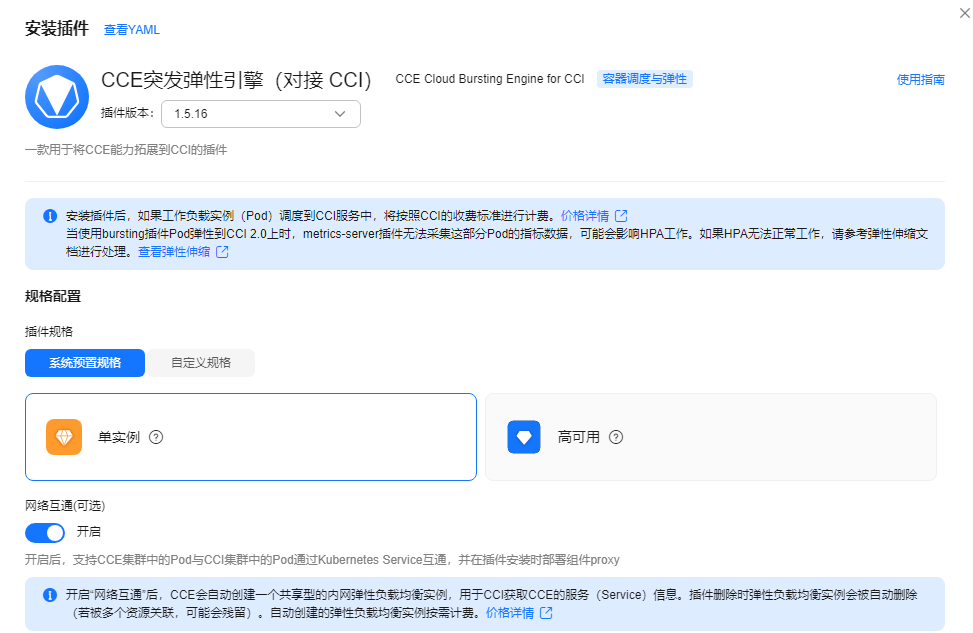Click external-link icon after the load balancer 价格详情
This screenshot has width=973, height=633.
546,613
